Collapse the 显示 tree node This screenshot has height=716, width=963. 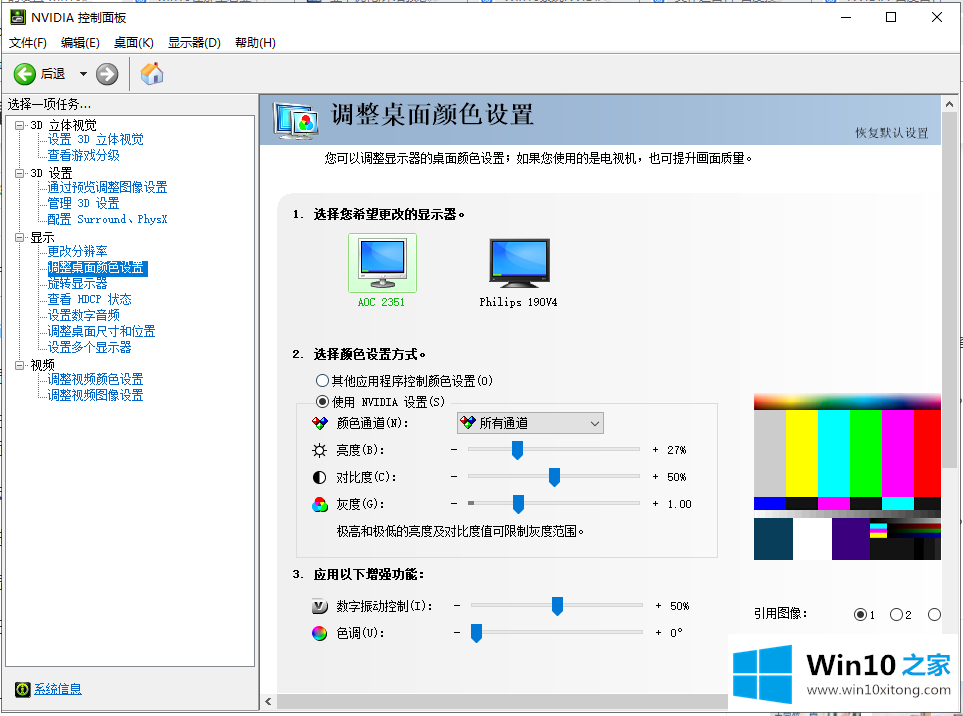pos(20,237)
